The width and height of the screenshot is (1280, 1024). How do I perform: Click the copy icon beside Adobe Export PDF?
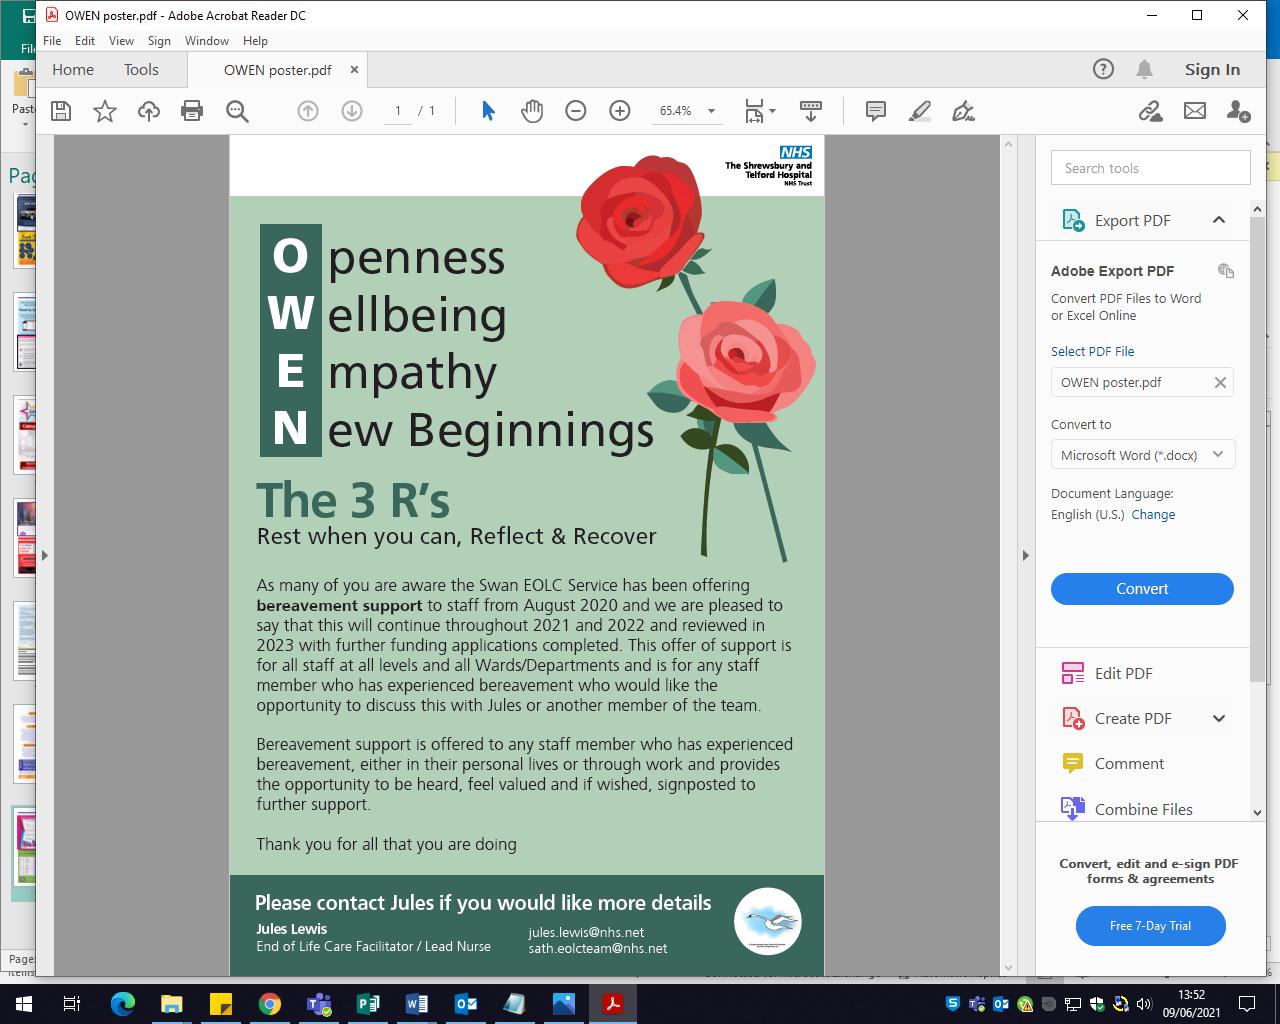point(1226,270)
